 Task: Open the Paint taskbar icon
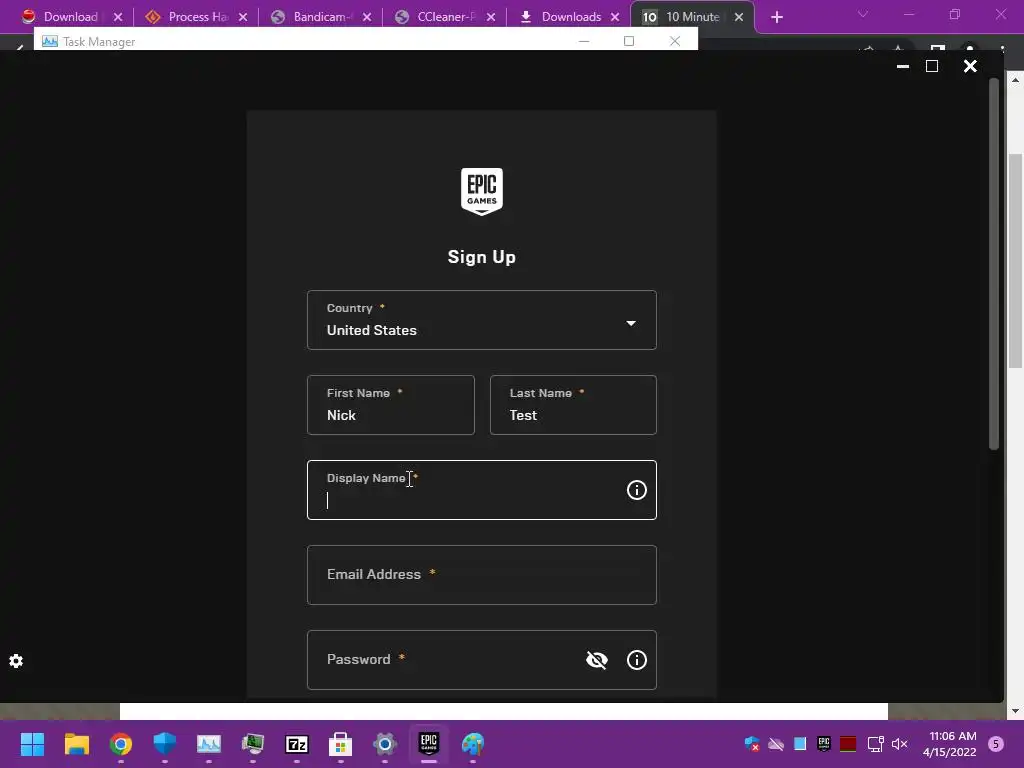click(473, 744)
